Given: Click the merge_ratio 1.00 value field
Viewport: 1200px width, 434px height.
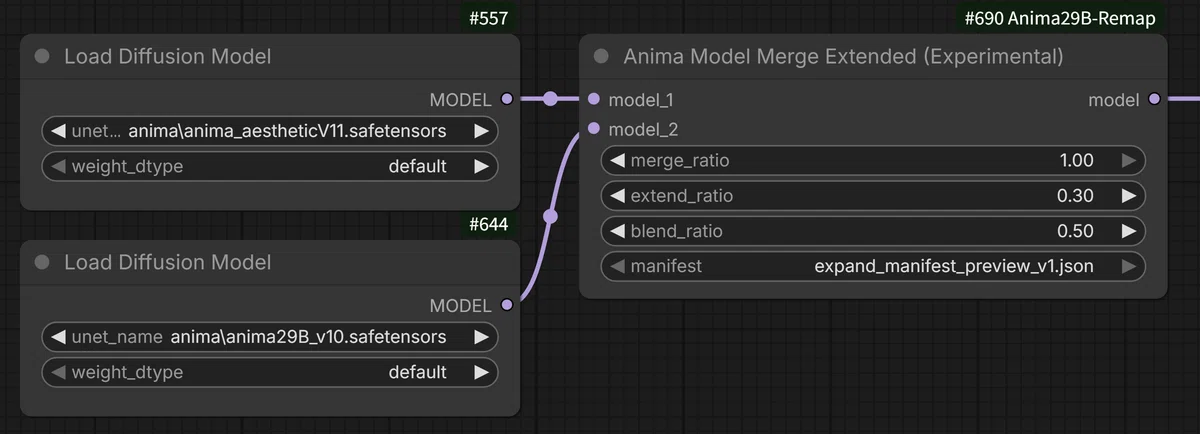Looking at the screenshot, I should [873, 160].
